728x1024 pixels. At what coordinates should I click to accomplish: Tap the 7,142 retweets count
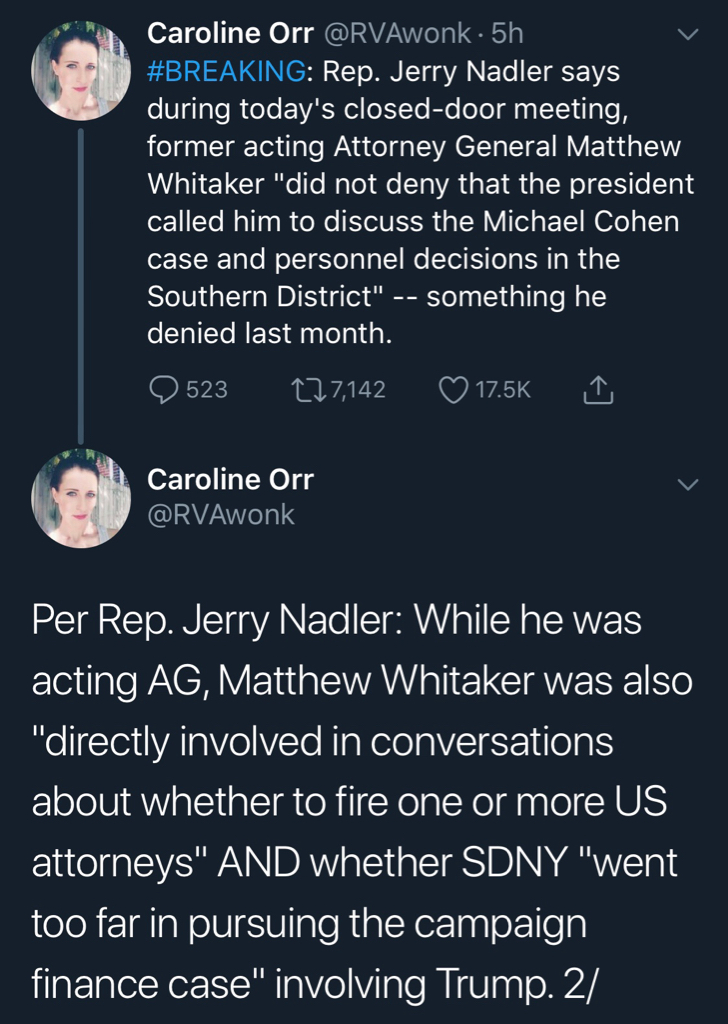(x=356, y=390)
